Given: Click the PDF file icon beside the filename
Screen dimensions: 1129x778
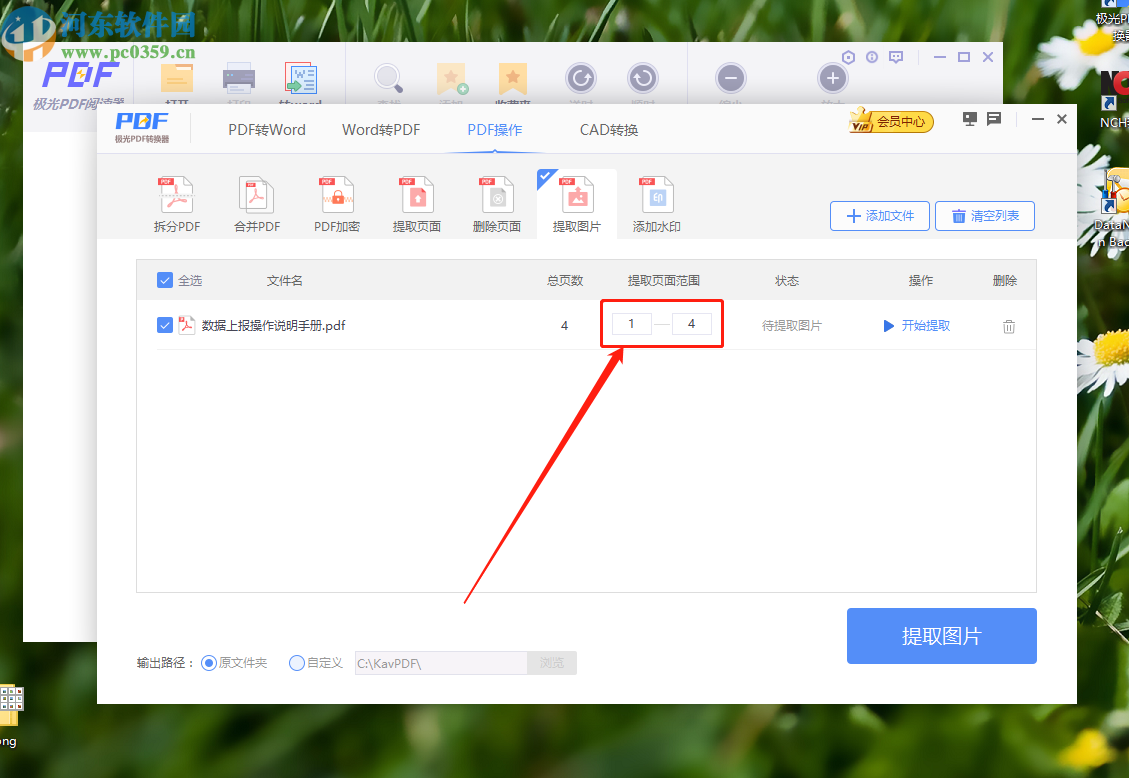Looking at the screenshot, I should click(x=186, y=324).
